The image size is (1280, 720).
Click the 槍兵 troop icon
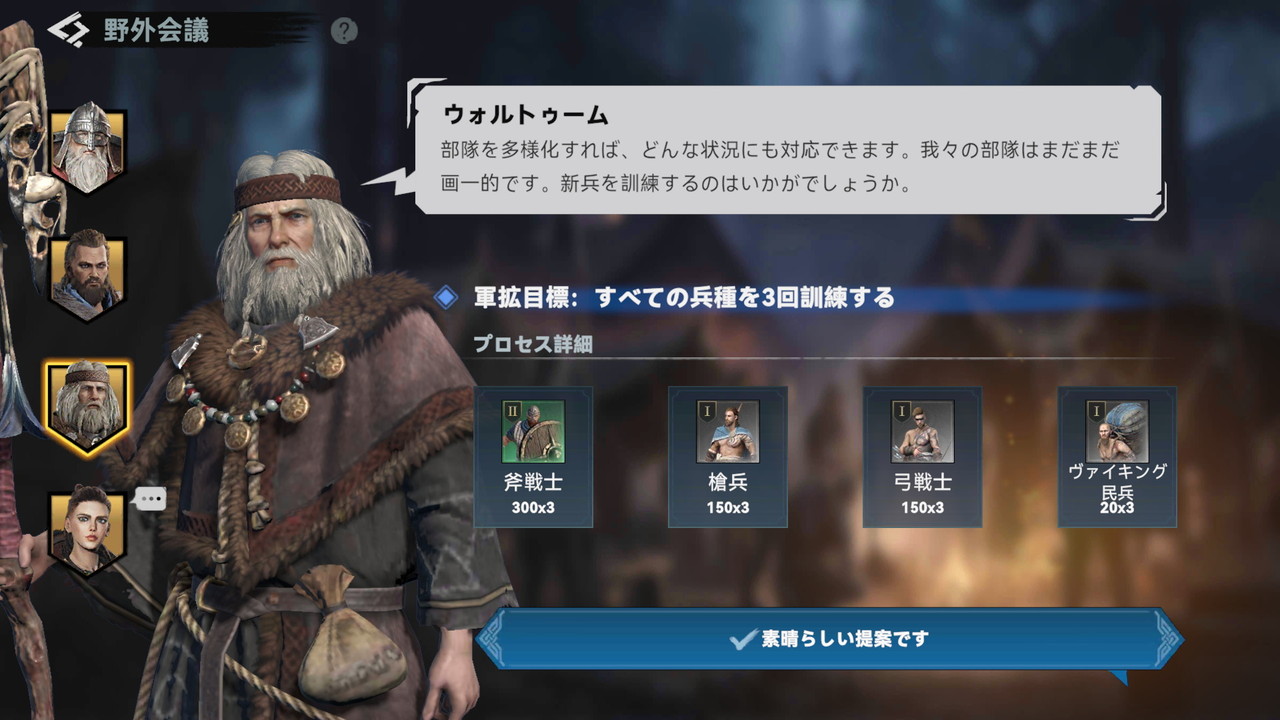(x=727, y=431)
